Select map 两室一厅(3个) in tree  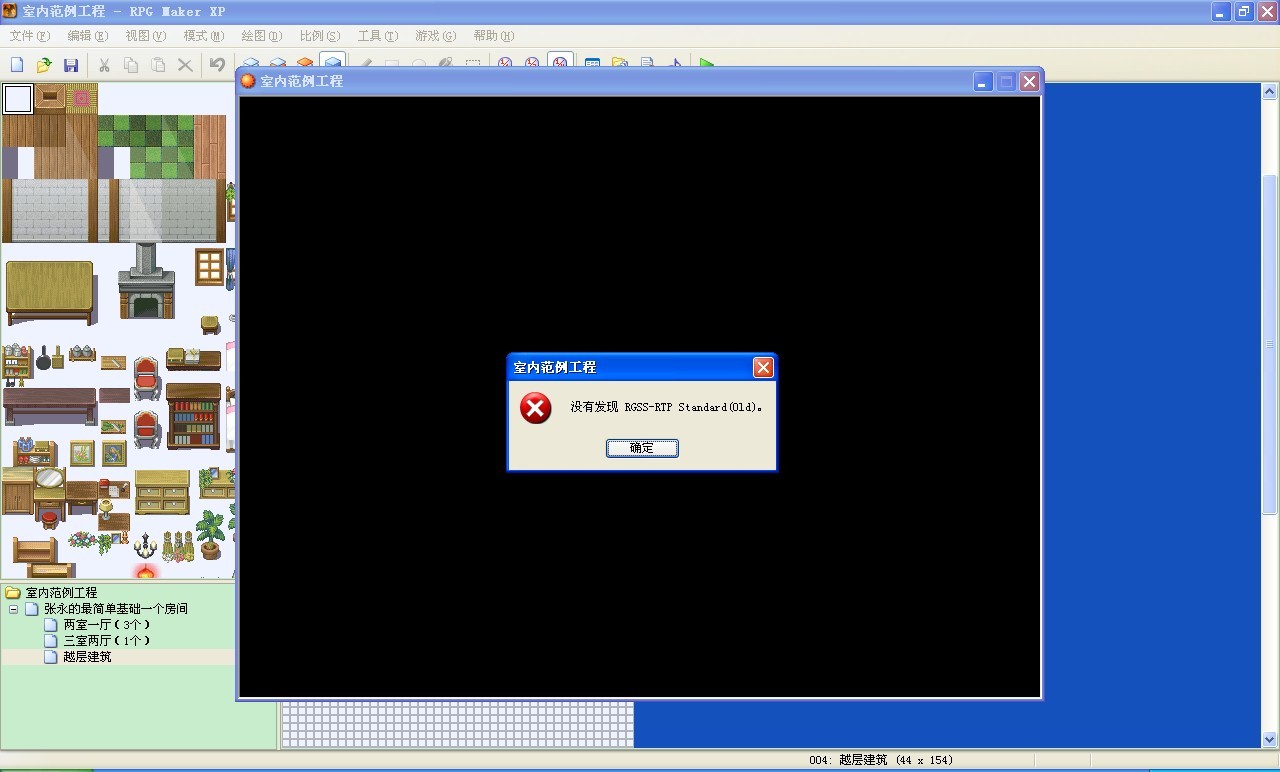tap(107, 625)
